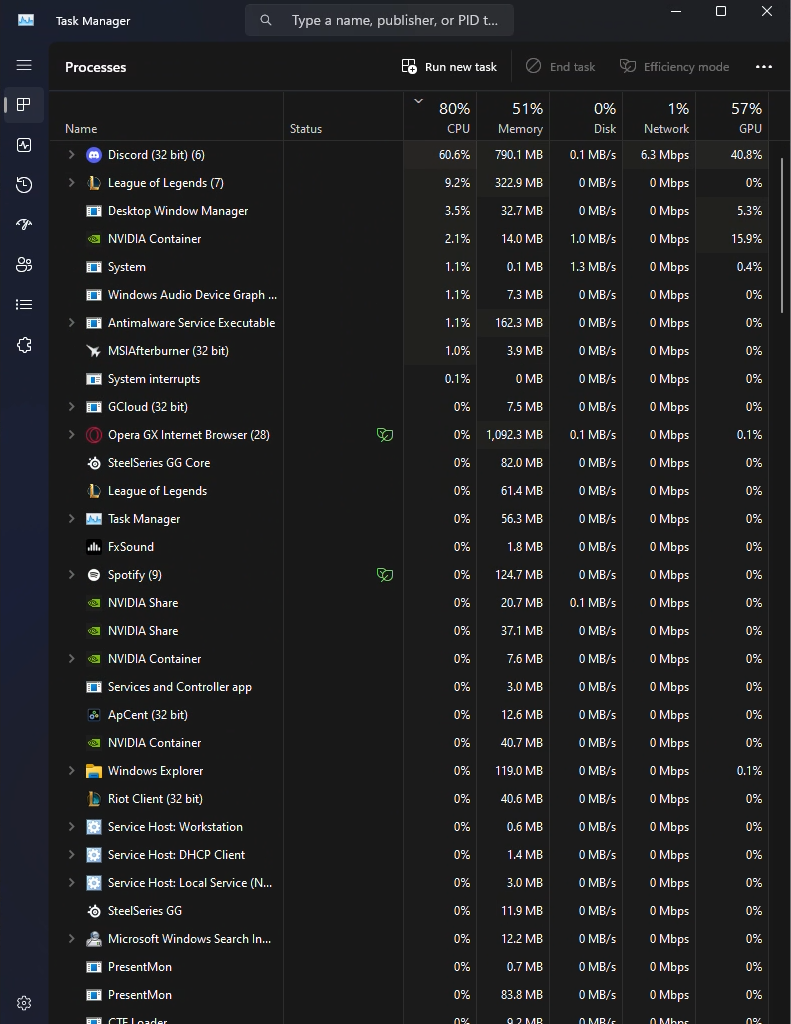Click the FxSound process icon
This screenshot has height=1024, width=791.
[x=94, y=547]
